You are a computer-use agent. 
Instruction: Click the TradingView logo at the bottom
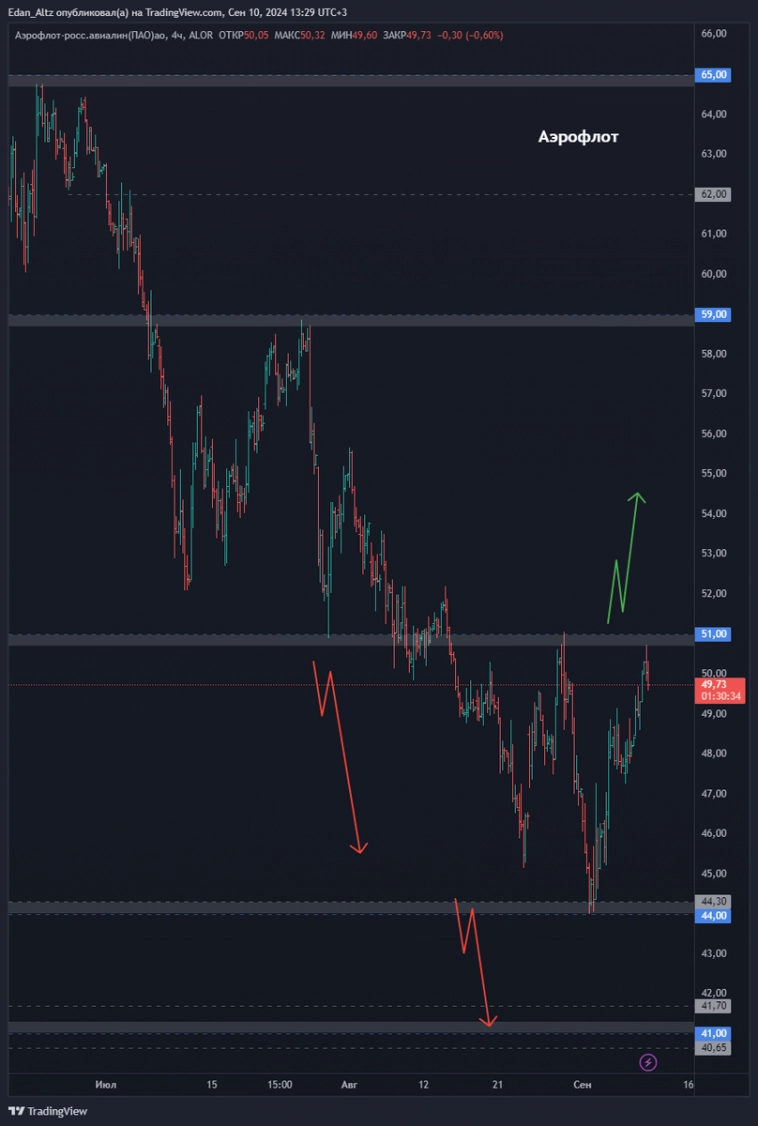(x=47, y=1111)
